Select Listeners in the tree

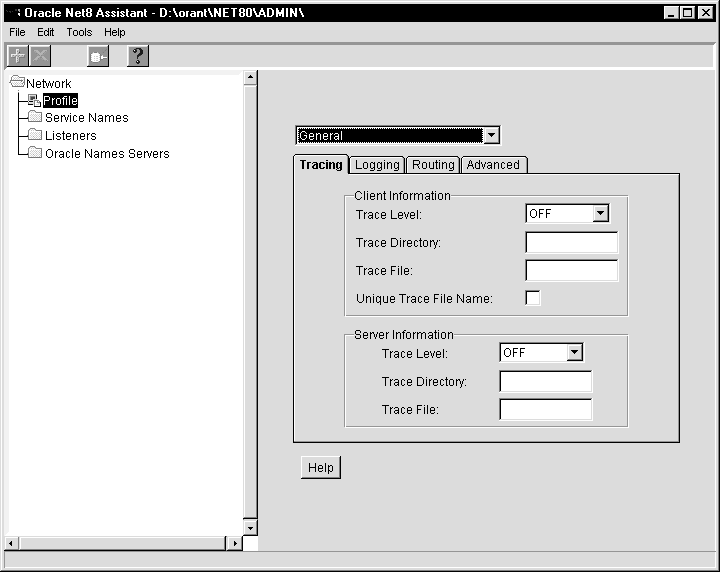[x=71, y=135]
